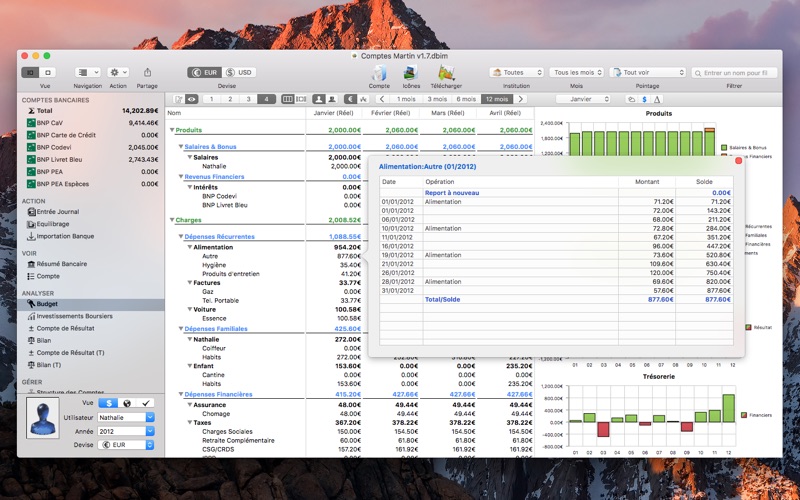Show 3 mois period
Screen dimensions: 800x500
[437, 99]
